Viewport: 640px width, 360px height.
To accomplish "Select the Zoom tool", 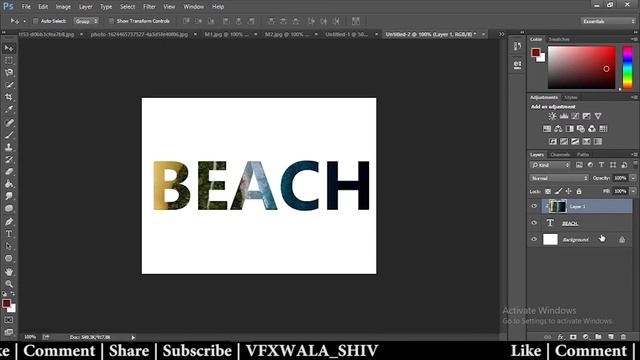I will click(9, 284).
